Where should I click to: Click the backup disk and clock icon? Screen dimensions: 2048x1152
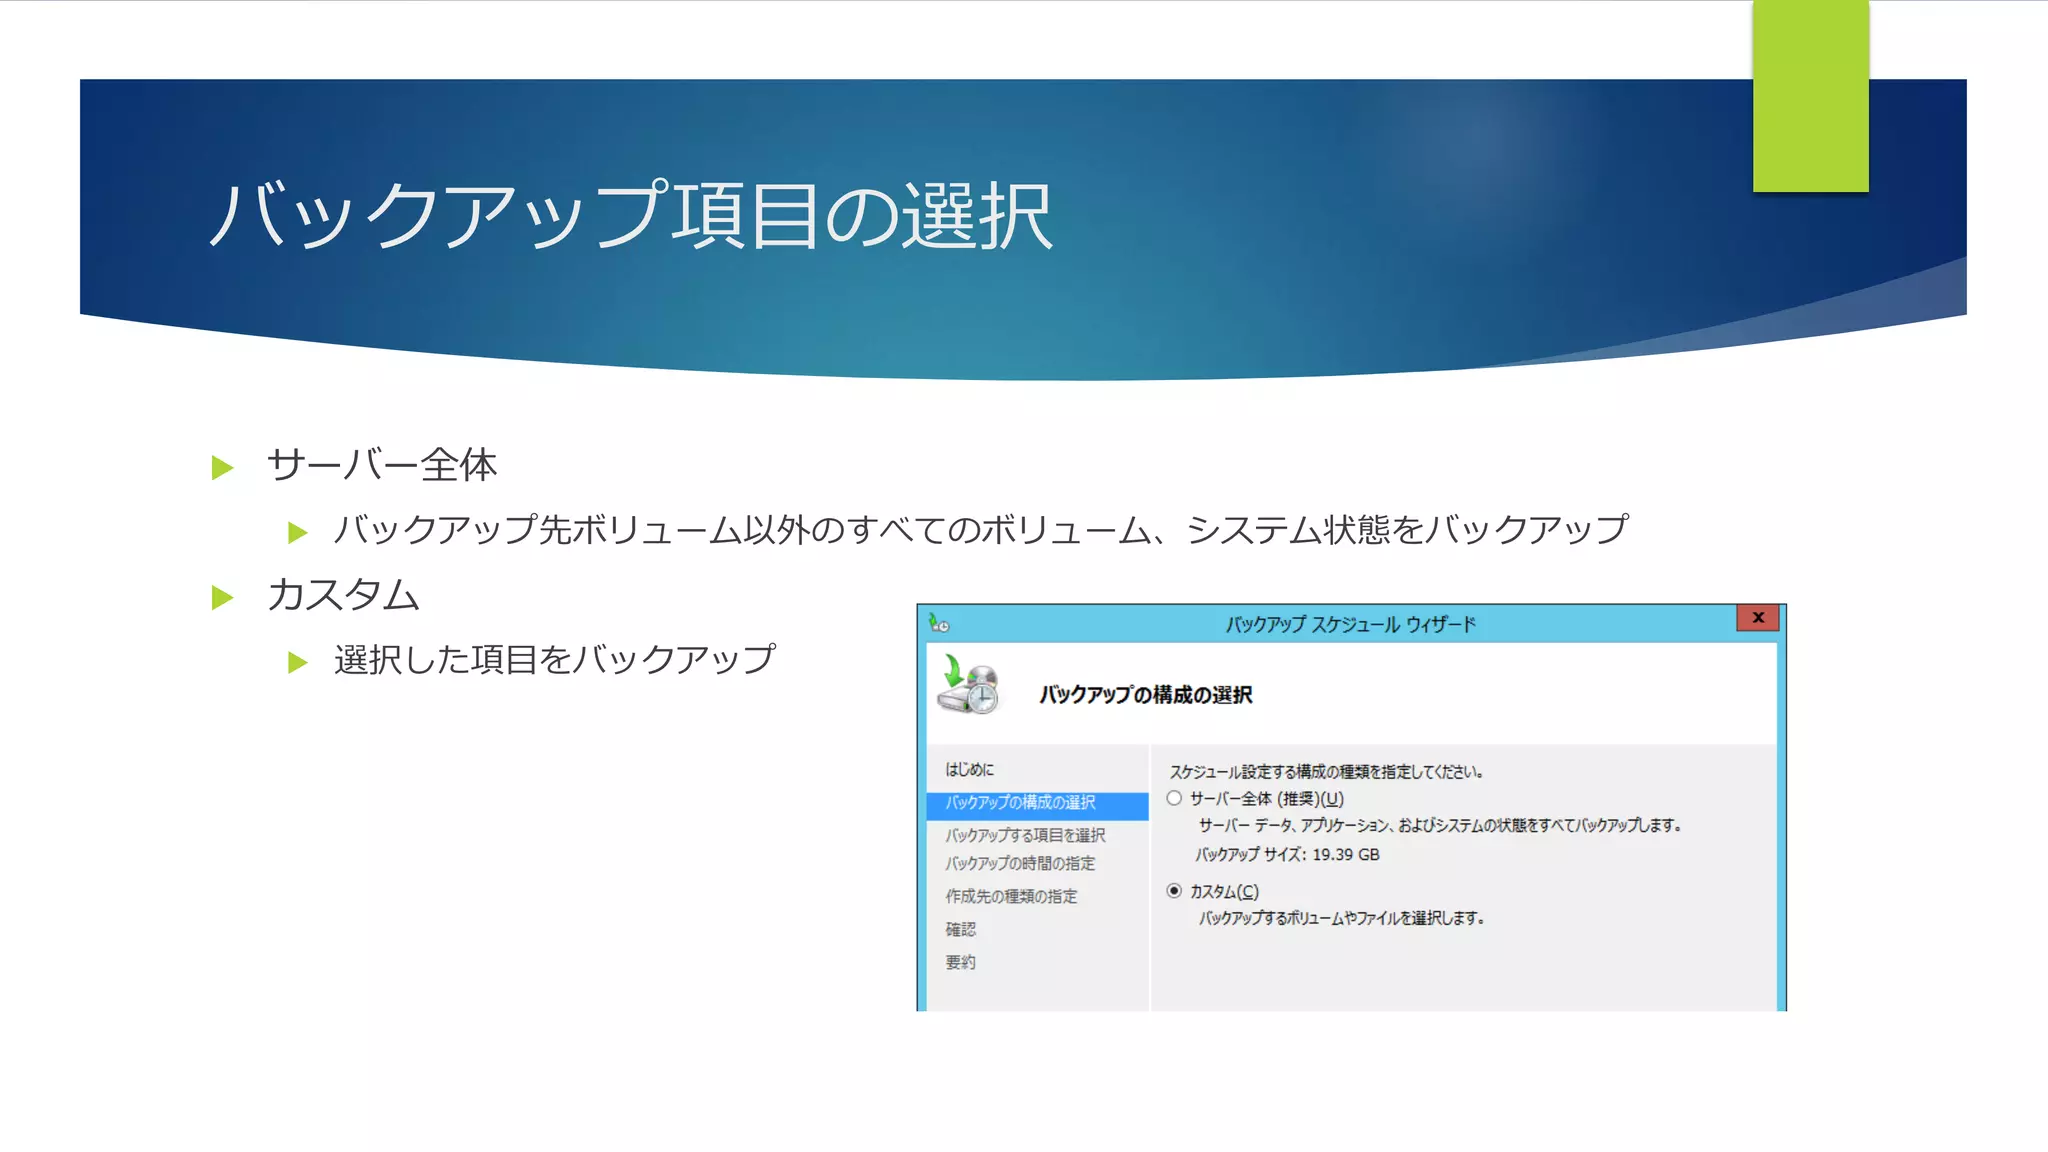tap(968, 686)
